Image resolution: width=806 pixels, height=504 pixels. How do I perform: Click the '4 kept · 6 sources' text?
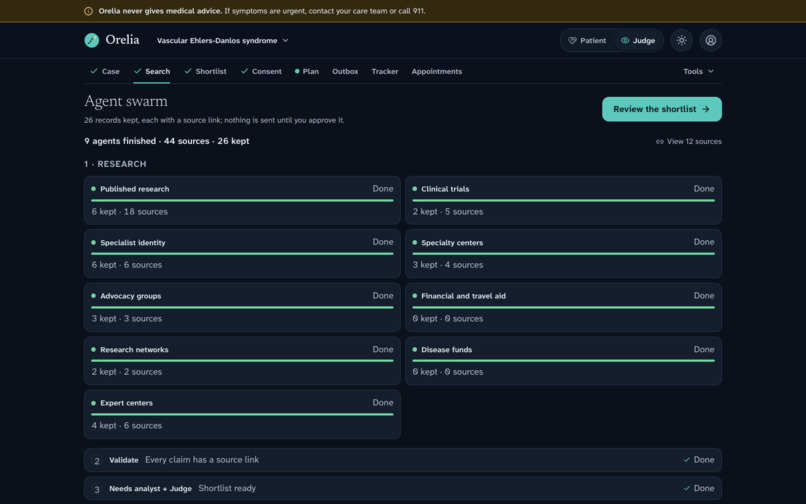(x=127, y=425)
